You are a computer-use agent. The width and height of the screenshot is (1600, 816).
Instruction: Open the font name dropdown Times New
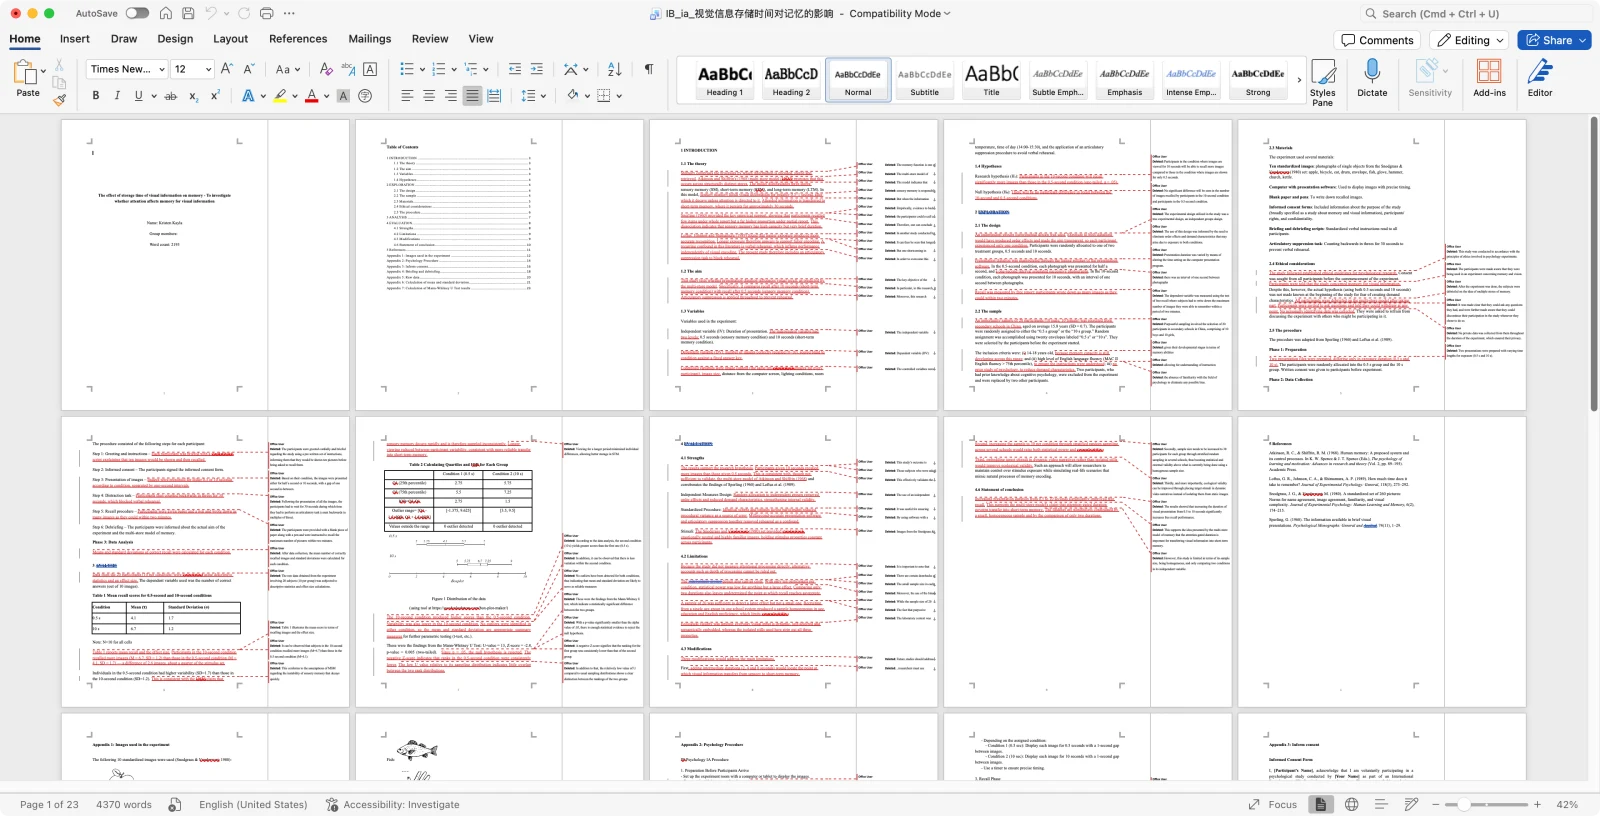pos(127,69)
